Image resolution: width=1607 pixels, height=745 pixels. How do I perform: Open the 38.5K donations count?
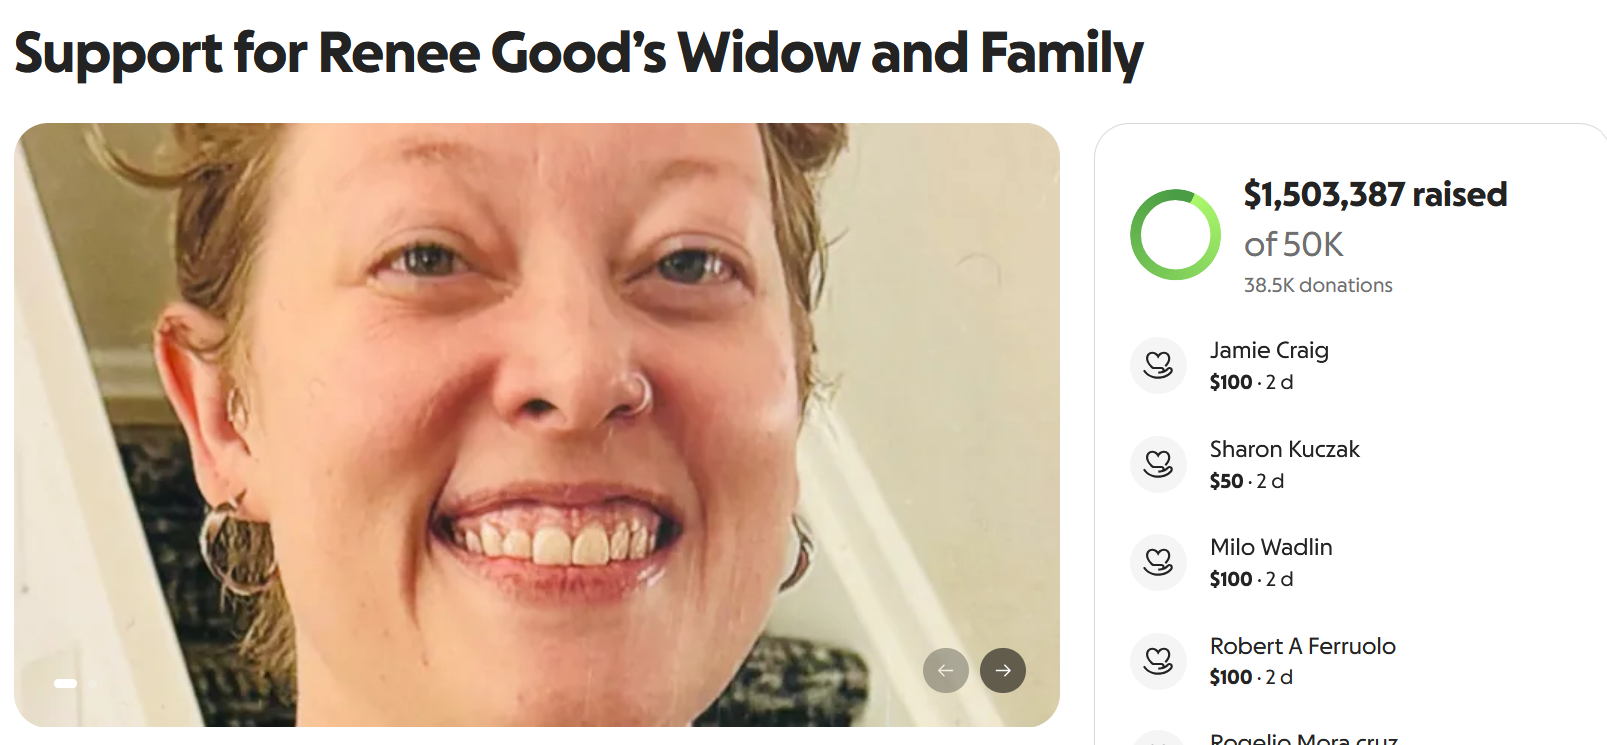[1318, 285]
